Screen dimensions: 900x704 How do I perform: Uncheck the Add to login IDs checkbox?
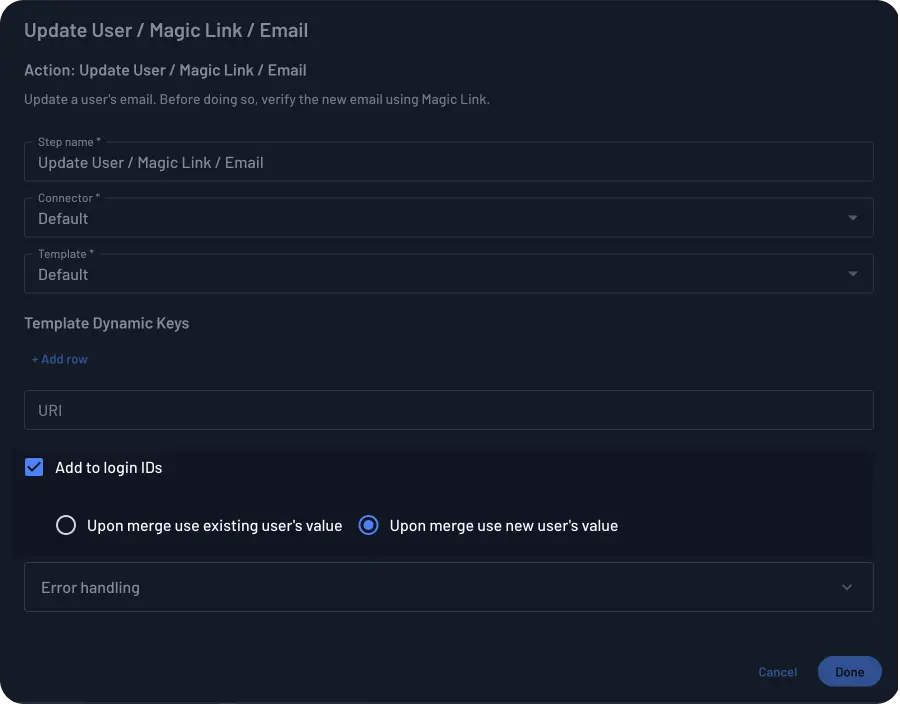coord(33,466)
